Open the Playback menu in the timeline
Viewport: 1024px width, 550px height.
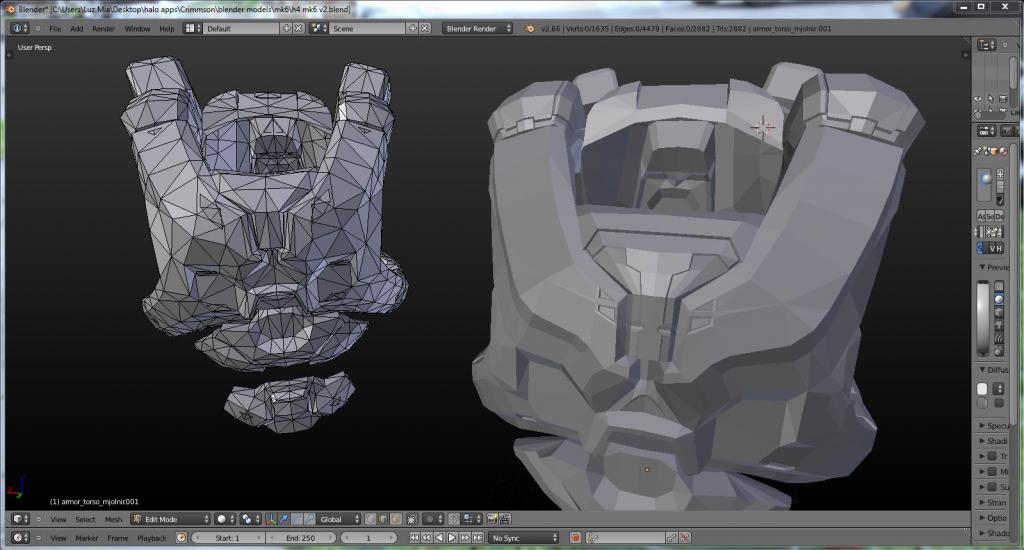click(x=152, y=538)
